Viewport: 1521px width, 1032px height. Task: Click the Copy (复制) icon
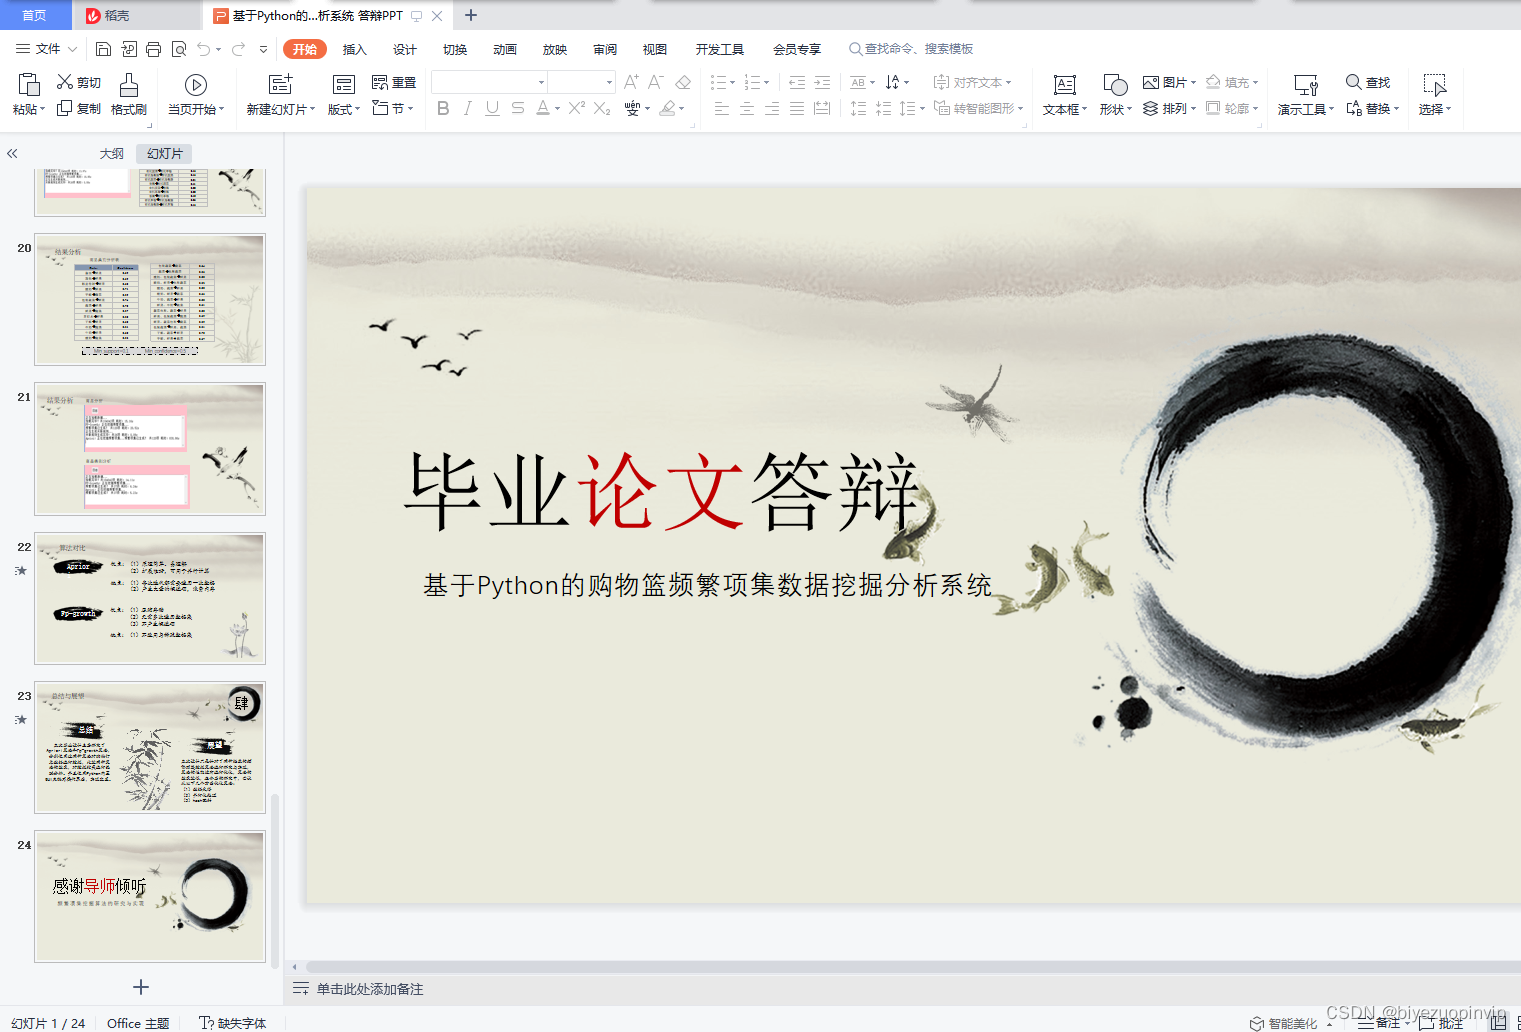click(65, 108)
